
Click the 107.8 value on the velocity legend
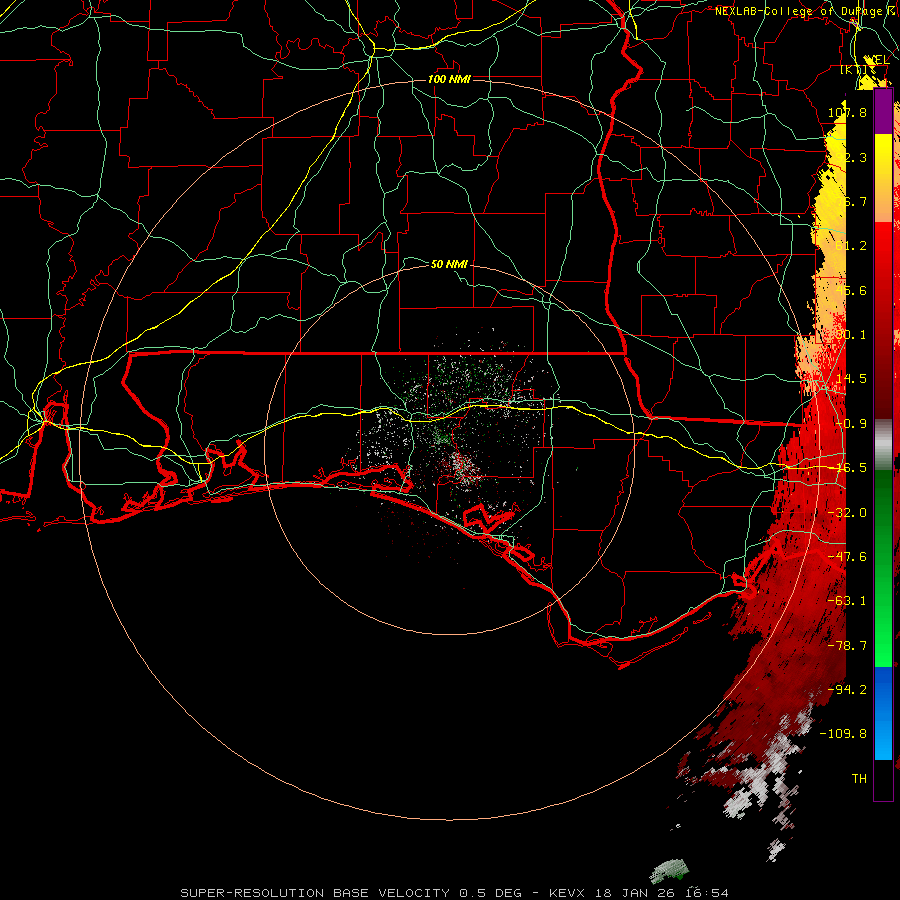pos(847,112)
